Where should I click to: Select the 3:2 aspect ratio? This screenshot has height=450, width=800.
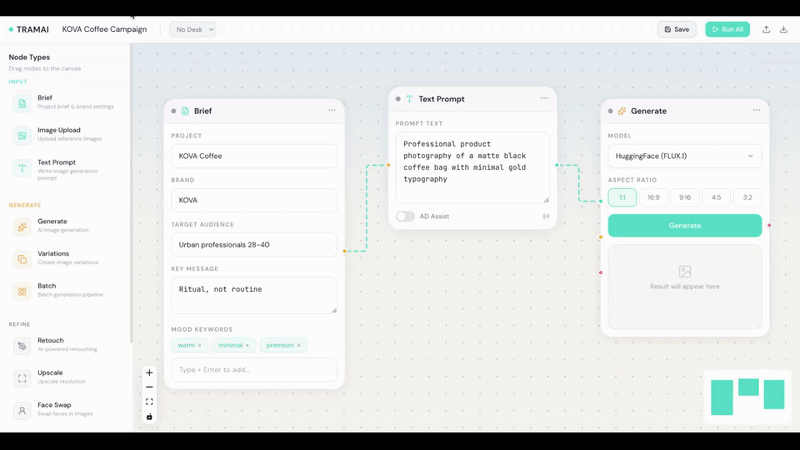pyautogui.click(x=747, y=197)
